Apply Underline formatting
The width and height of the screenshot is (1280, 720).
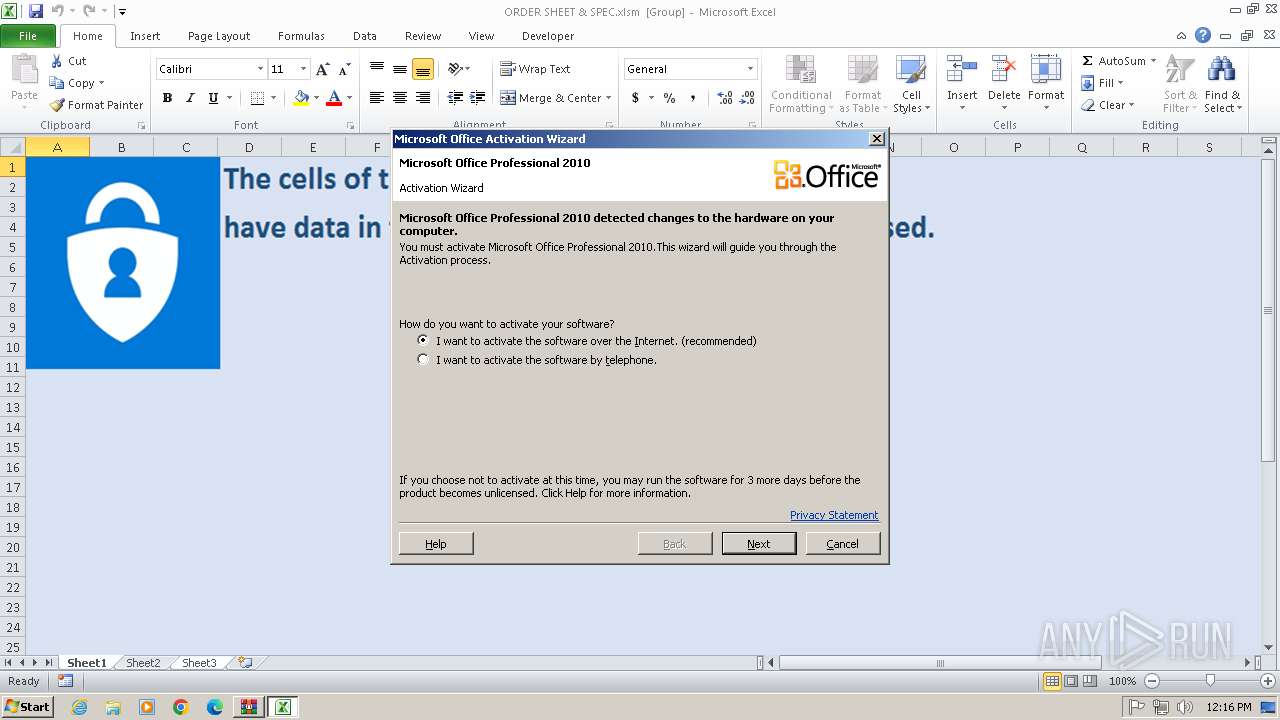(x=213, y=98)
